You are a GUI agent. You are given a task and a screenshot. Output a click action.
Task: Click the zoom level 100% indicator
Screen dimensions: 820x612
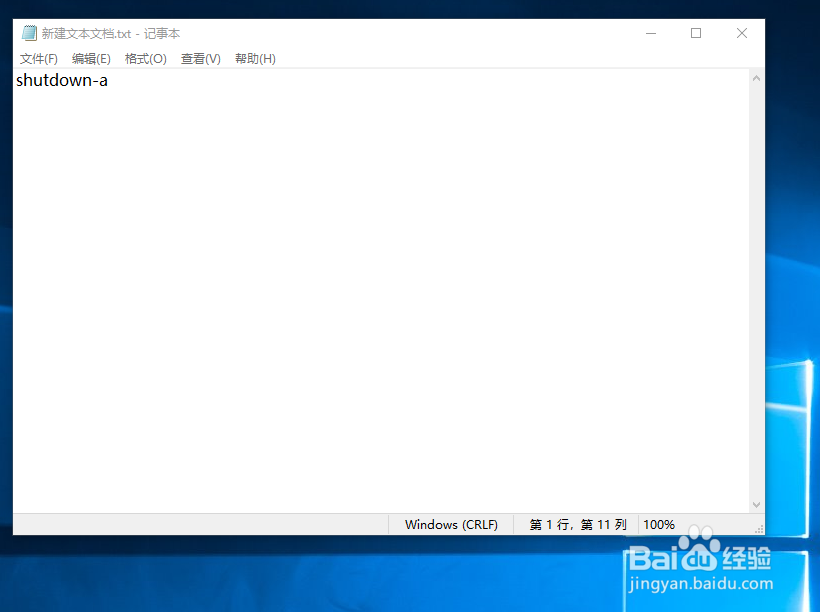click(659, 524)
